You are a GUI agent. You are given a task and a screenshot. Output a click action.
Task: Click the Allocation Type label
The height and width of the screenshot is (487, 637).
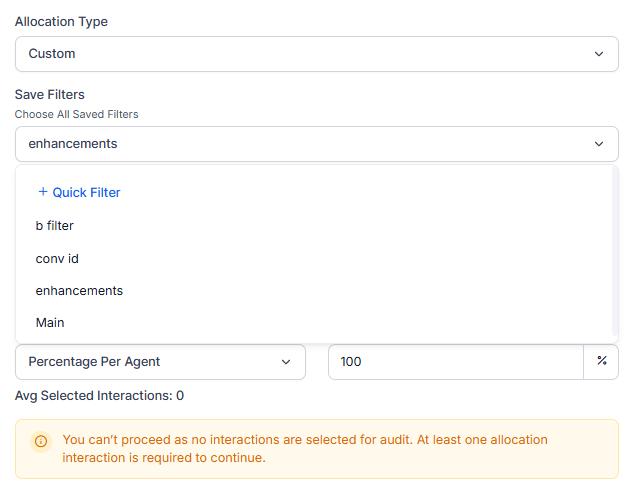pos(61,22)
